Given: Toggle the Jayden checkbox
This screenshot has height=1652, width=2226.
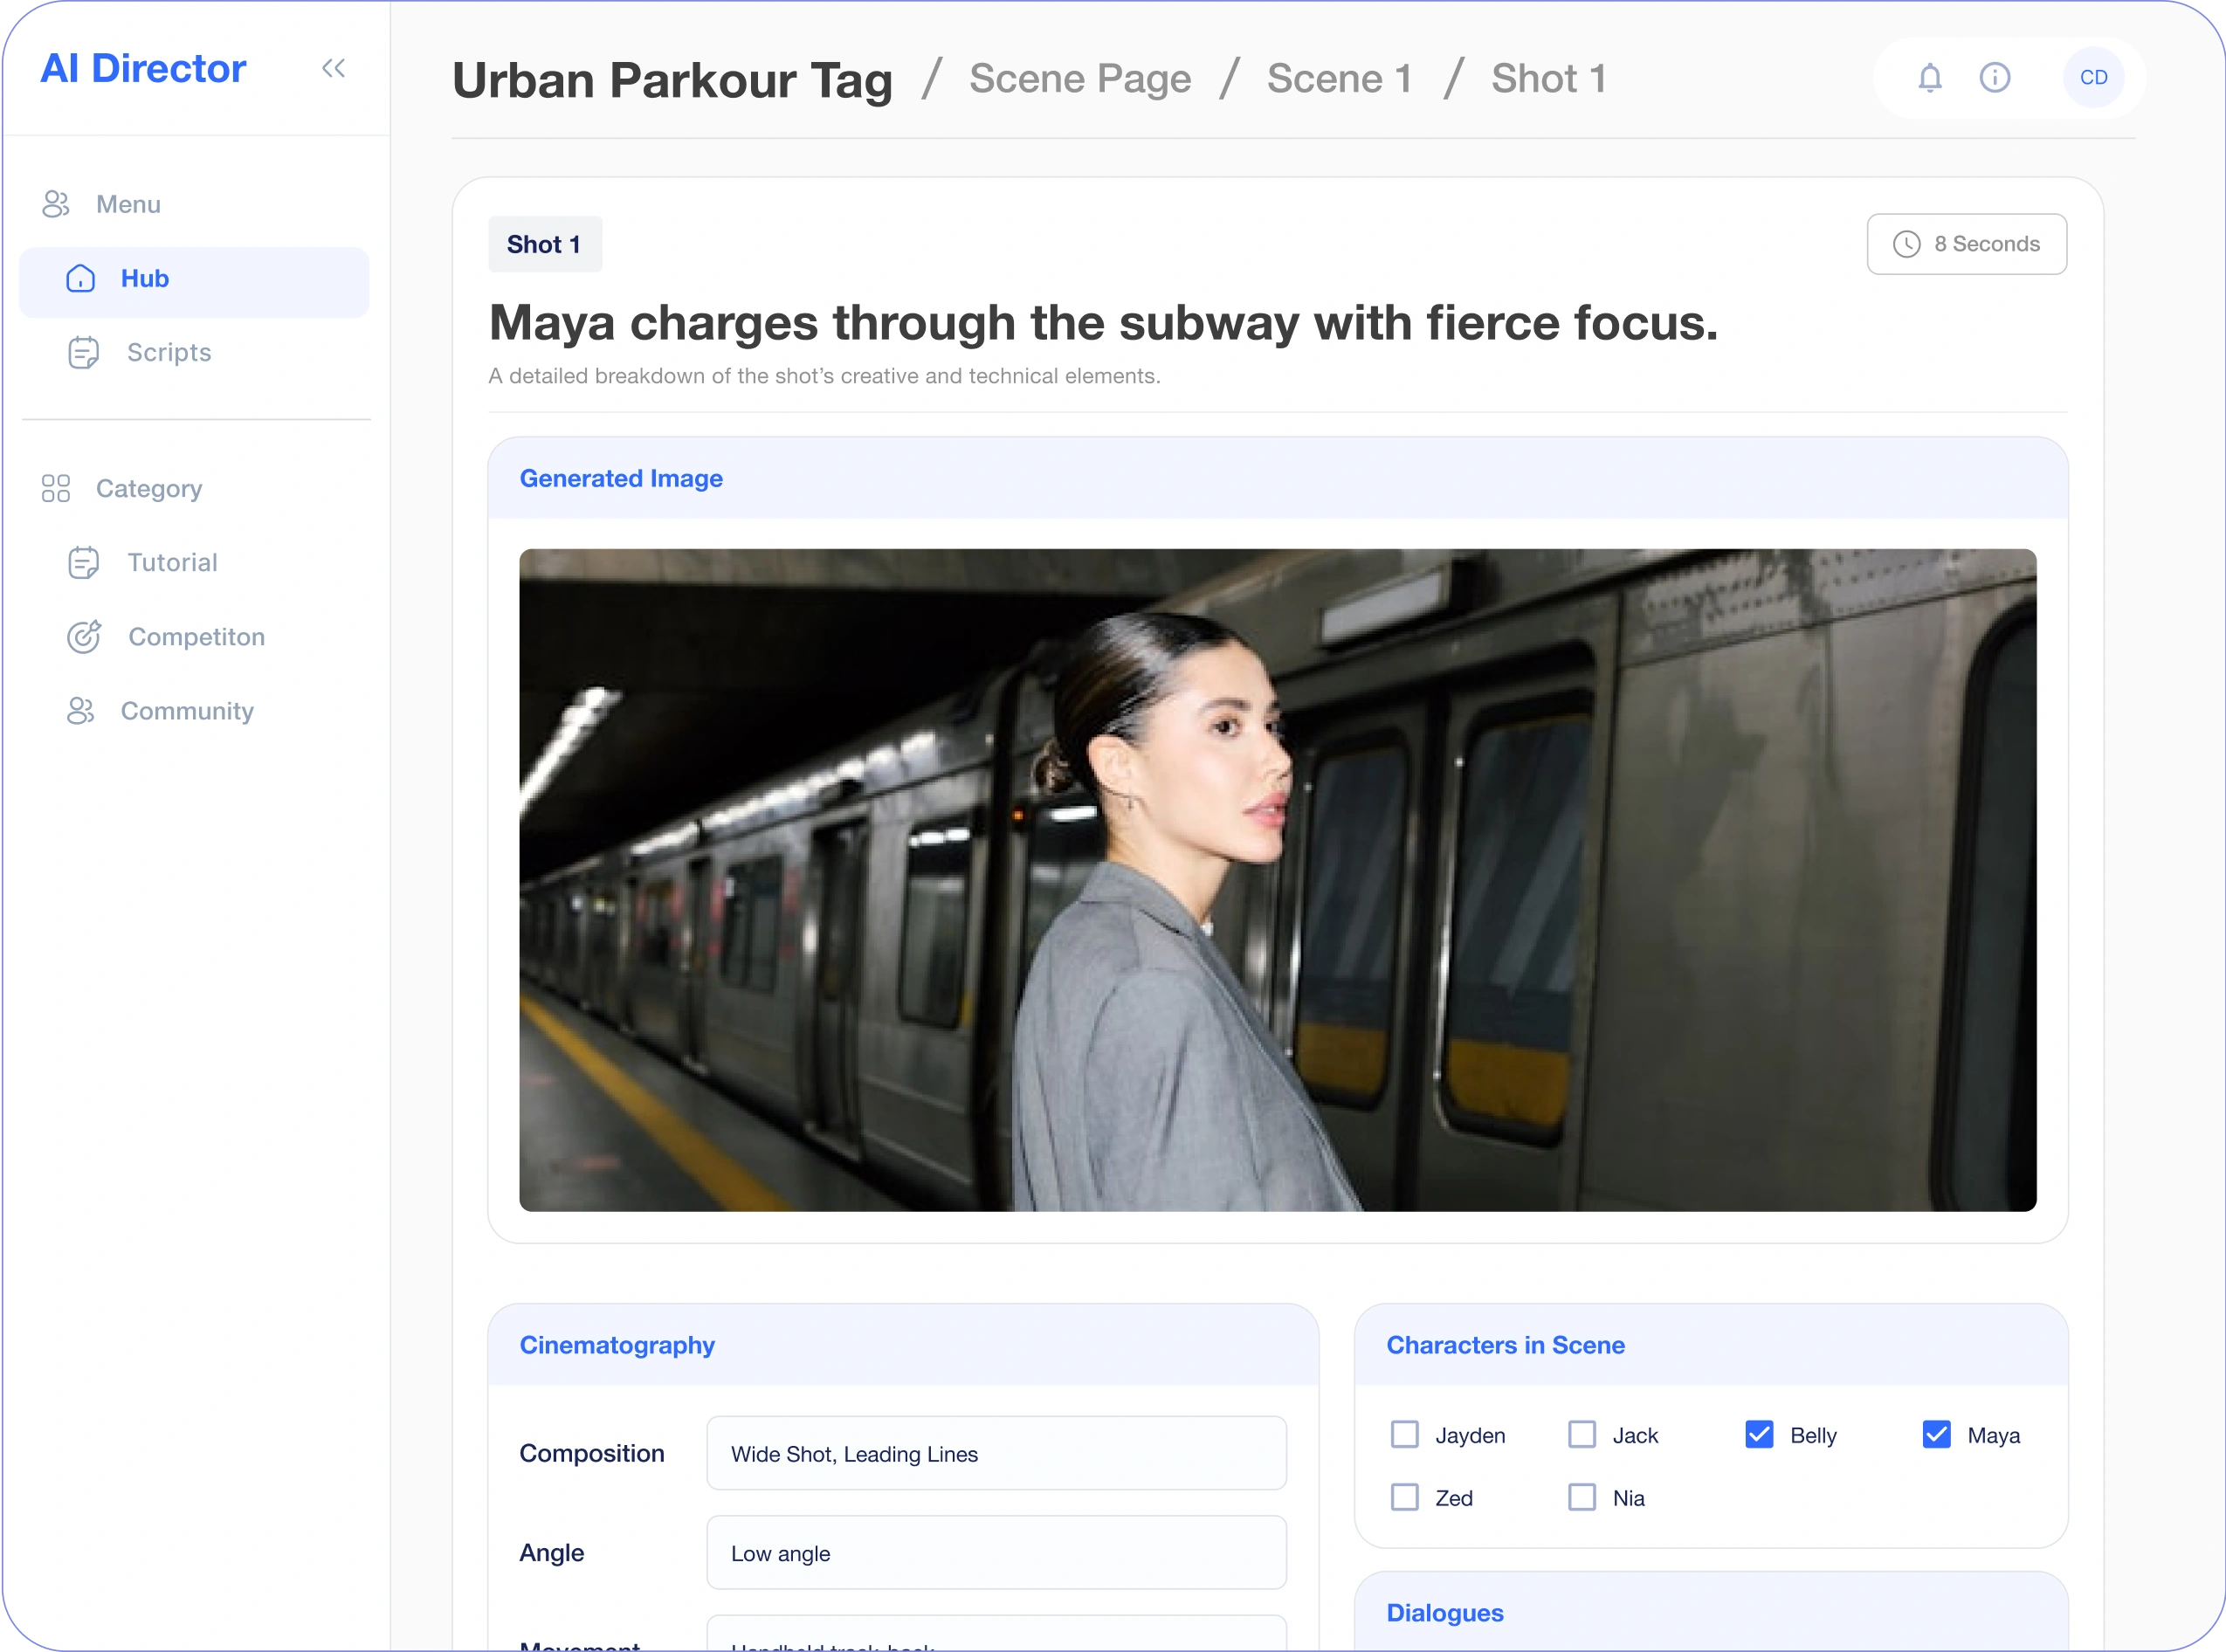Looking at the screenshot, I should tap(1404, 1434).
